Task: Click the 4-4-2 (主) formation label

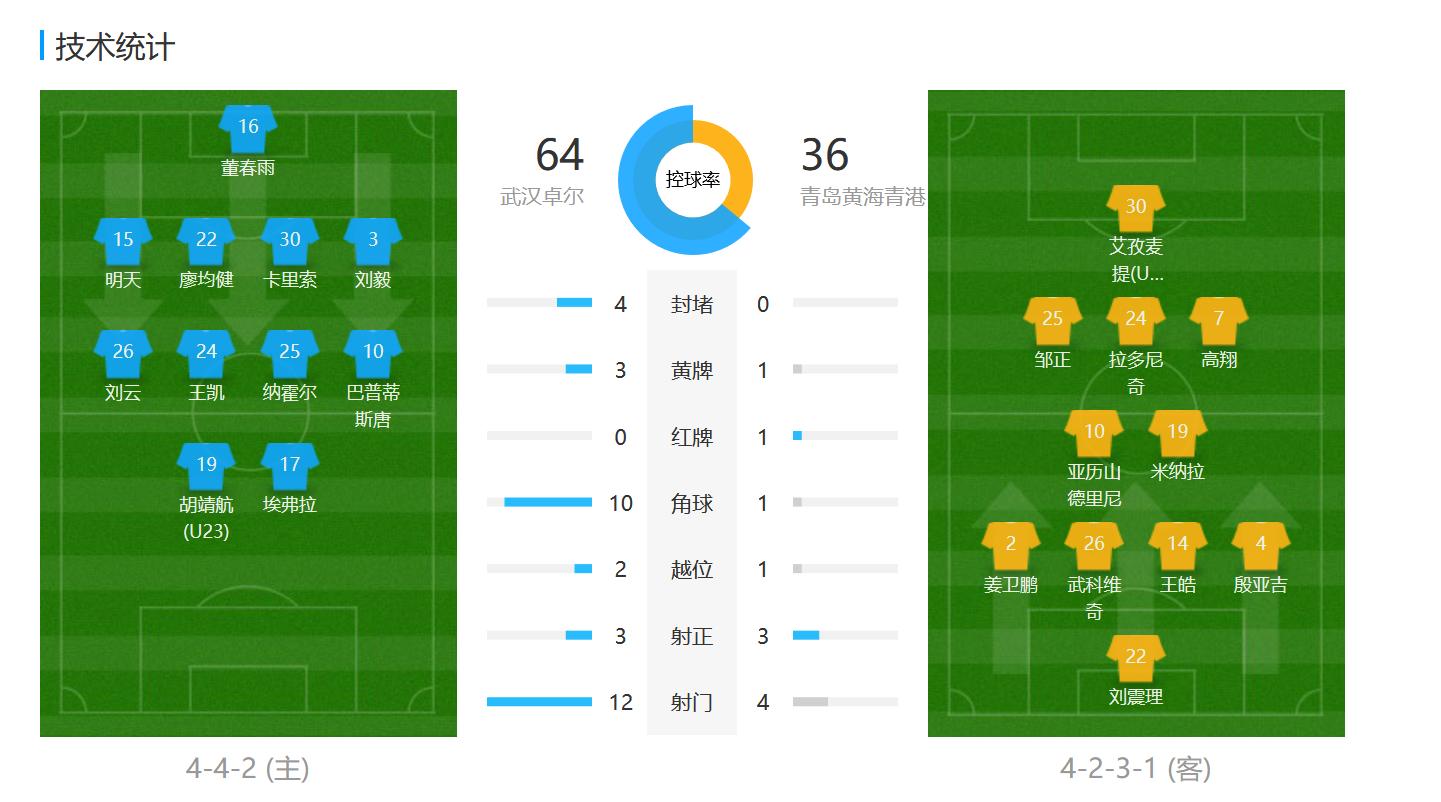Action: (x=248, y=768)
